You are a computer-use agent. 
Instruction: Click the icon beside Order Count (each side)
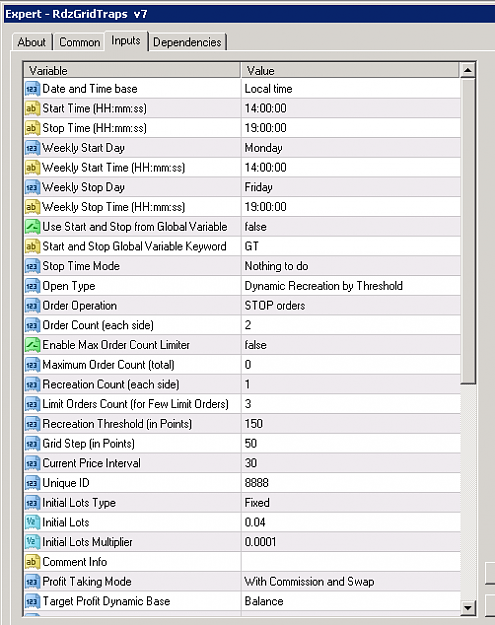(x=32, y=325)
